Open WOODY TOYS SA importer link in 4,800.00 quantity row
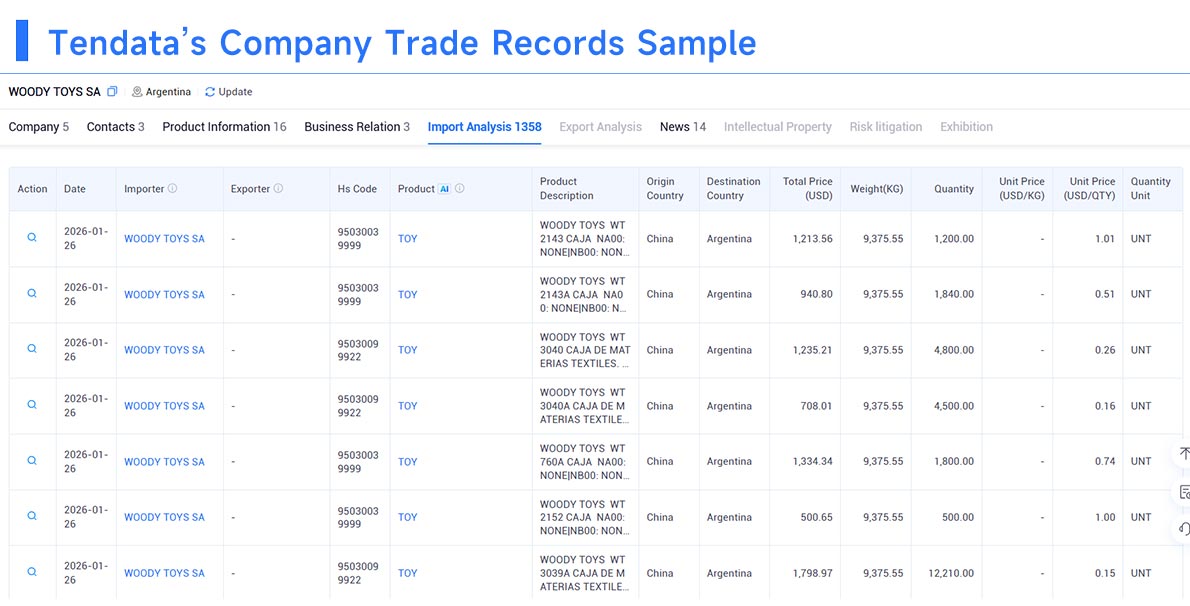Viewport: 1190px width, 606px height. [165, 350]
